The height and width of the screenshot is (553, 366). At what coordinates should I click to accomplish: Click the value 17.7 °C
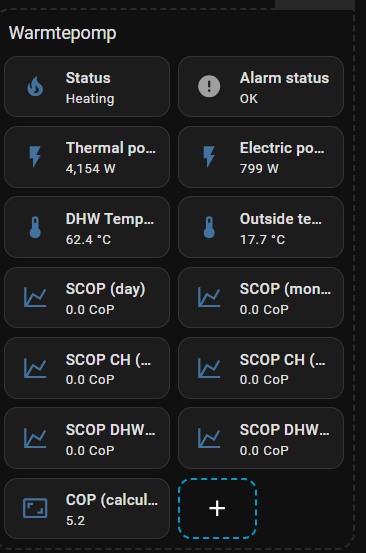262,240
